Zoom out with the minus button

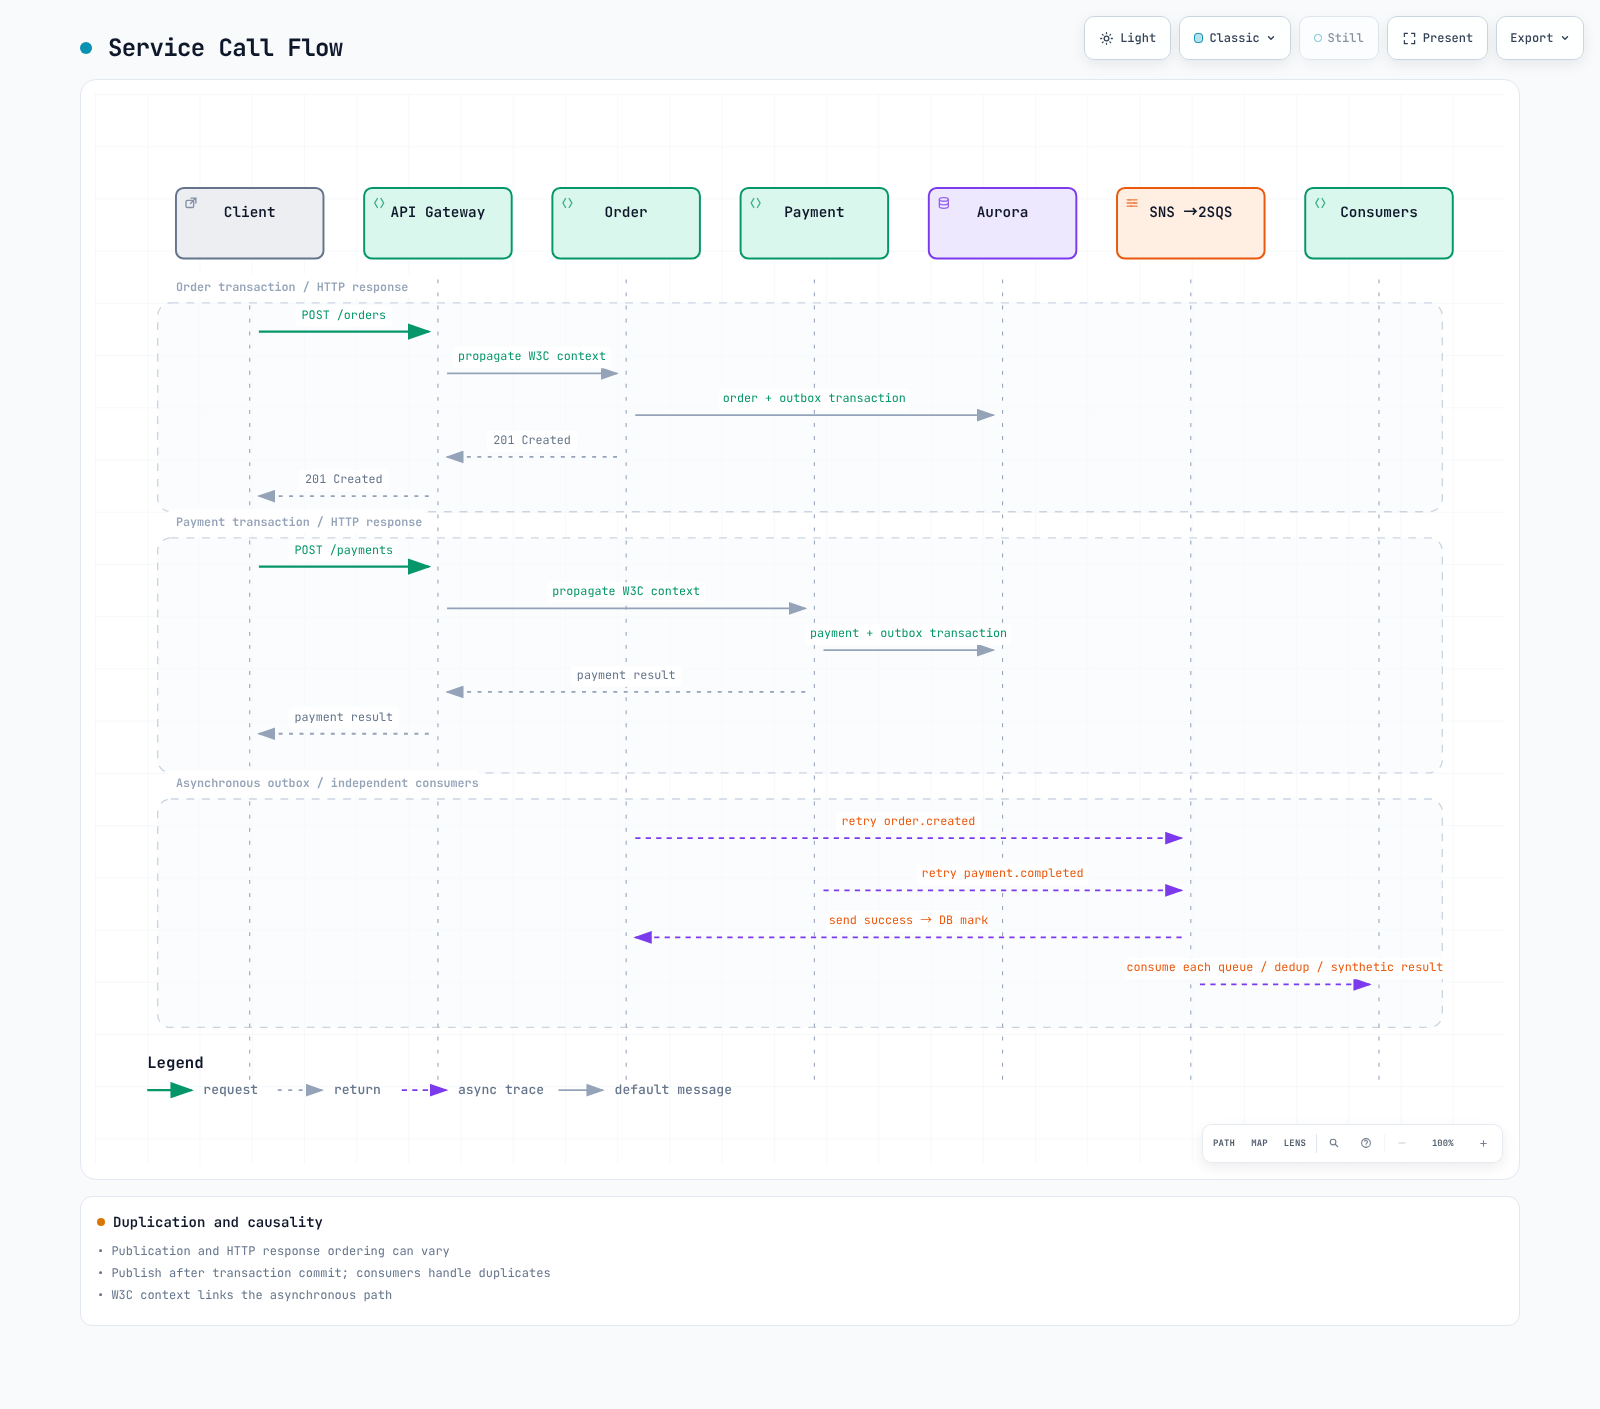coord(1402,1143)
